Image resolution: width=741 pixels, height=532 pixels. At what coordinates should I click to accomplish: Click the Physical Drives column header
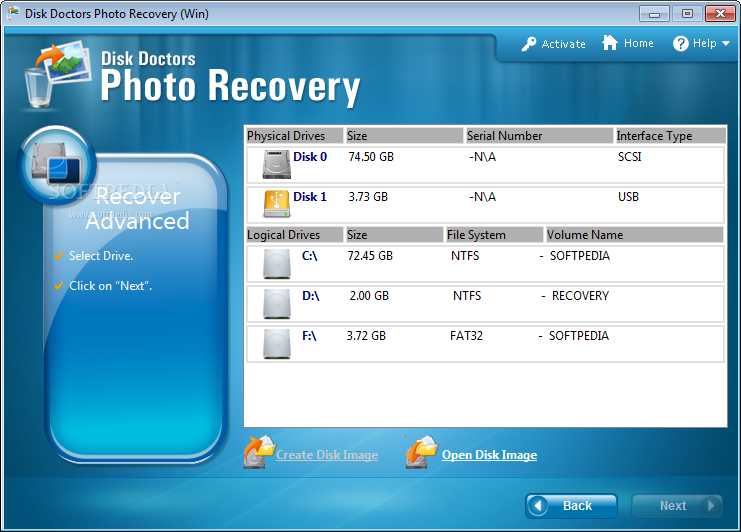click(294, 136)
